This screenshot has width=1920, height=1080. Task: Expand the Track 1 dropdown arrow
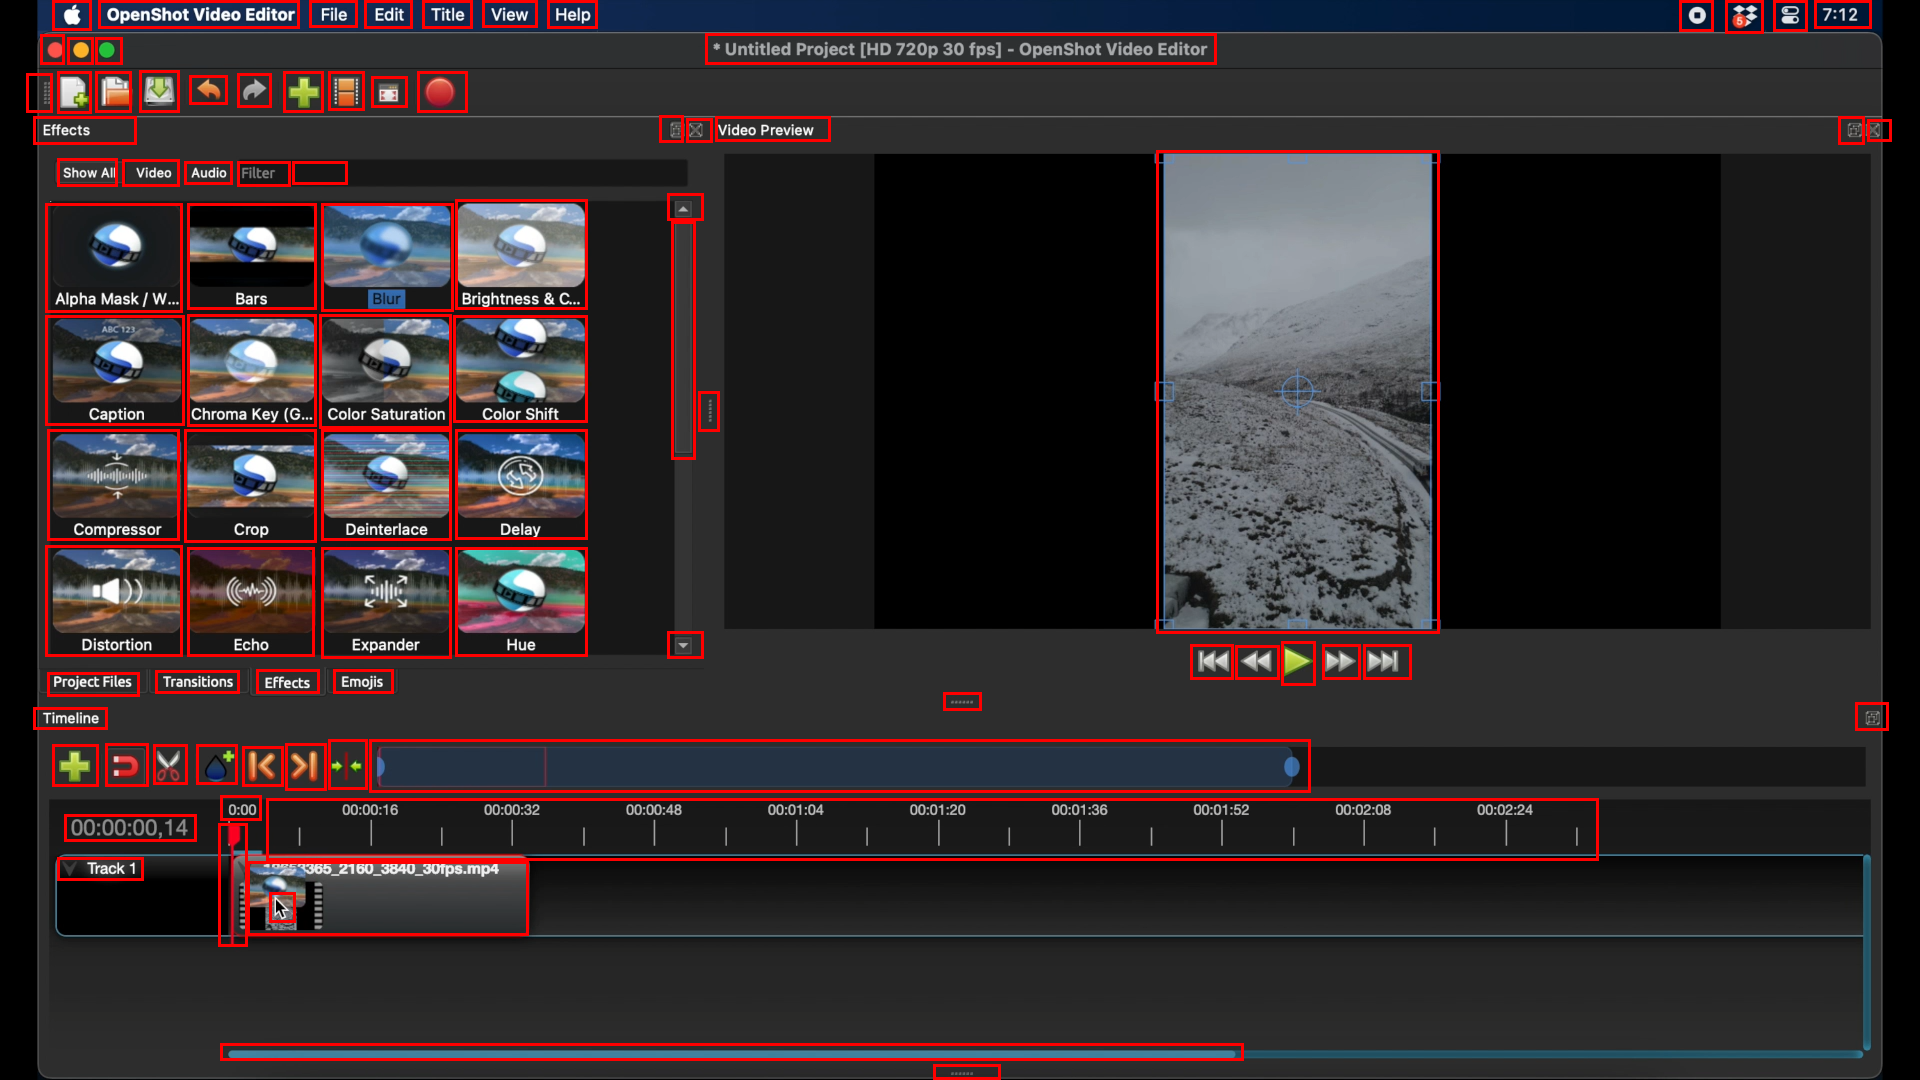[70, 868]
